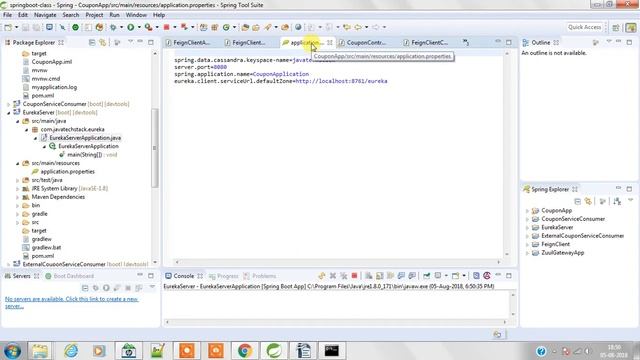The image size is (640, 360).
Task: Maximize the Console view
Action: (x=509, y=276)
